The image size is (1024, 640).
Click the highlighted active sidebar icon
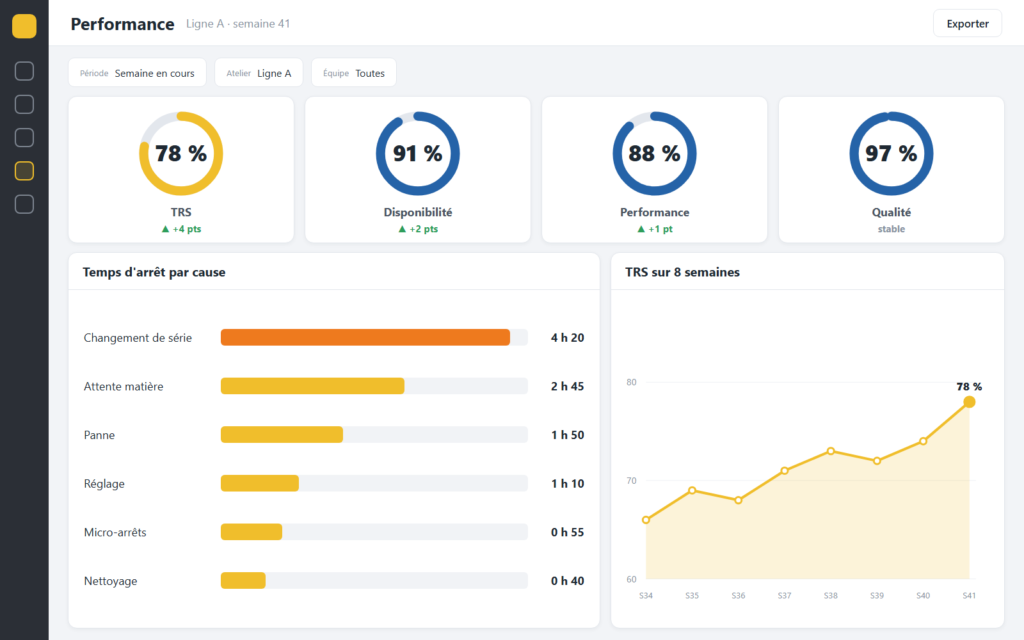[24, 171]
